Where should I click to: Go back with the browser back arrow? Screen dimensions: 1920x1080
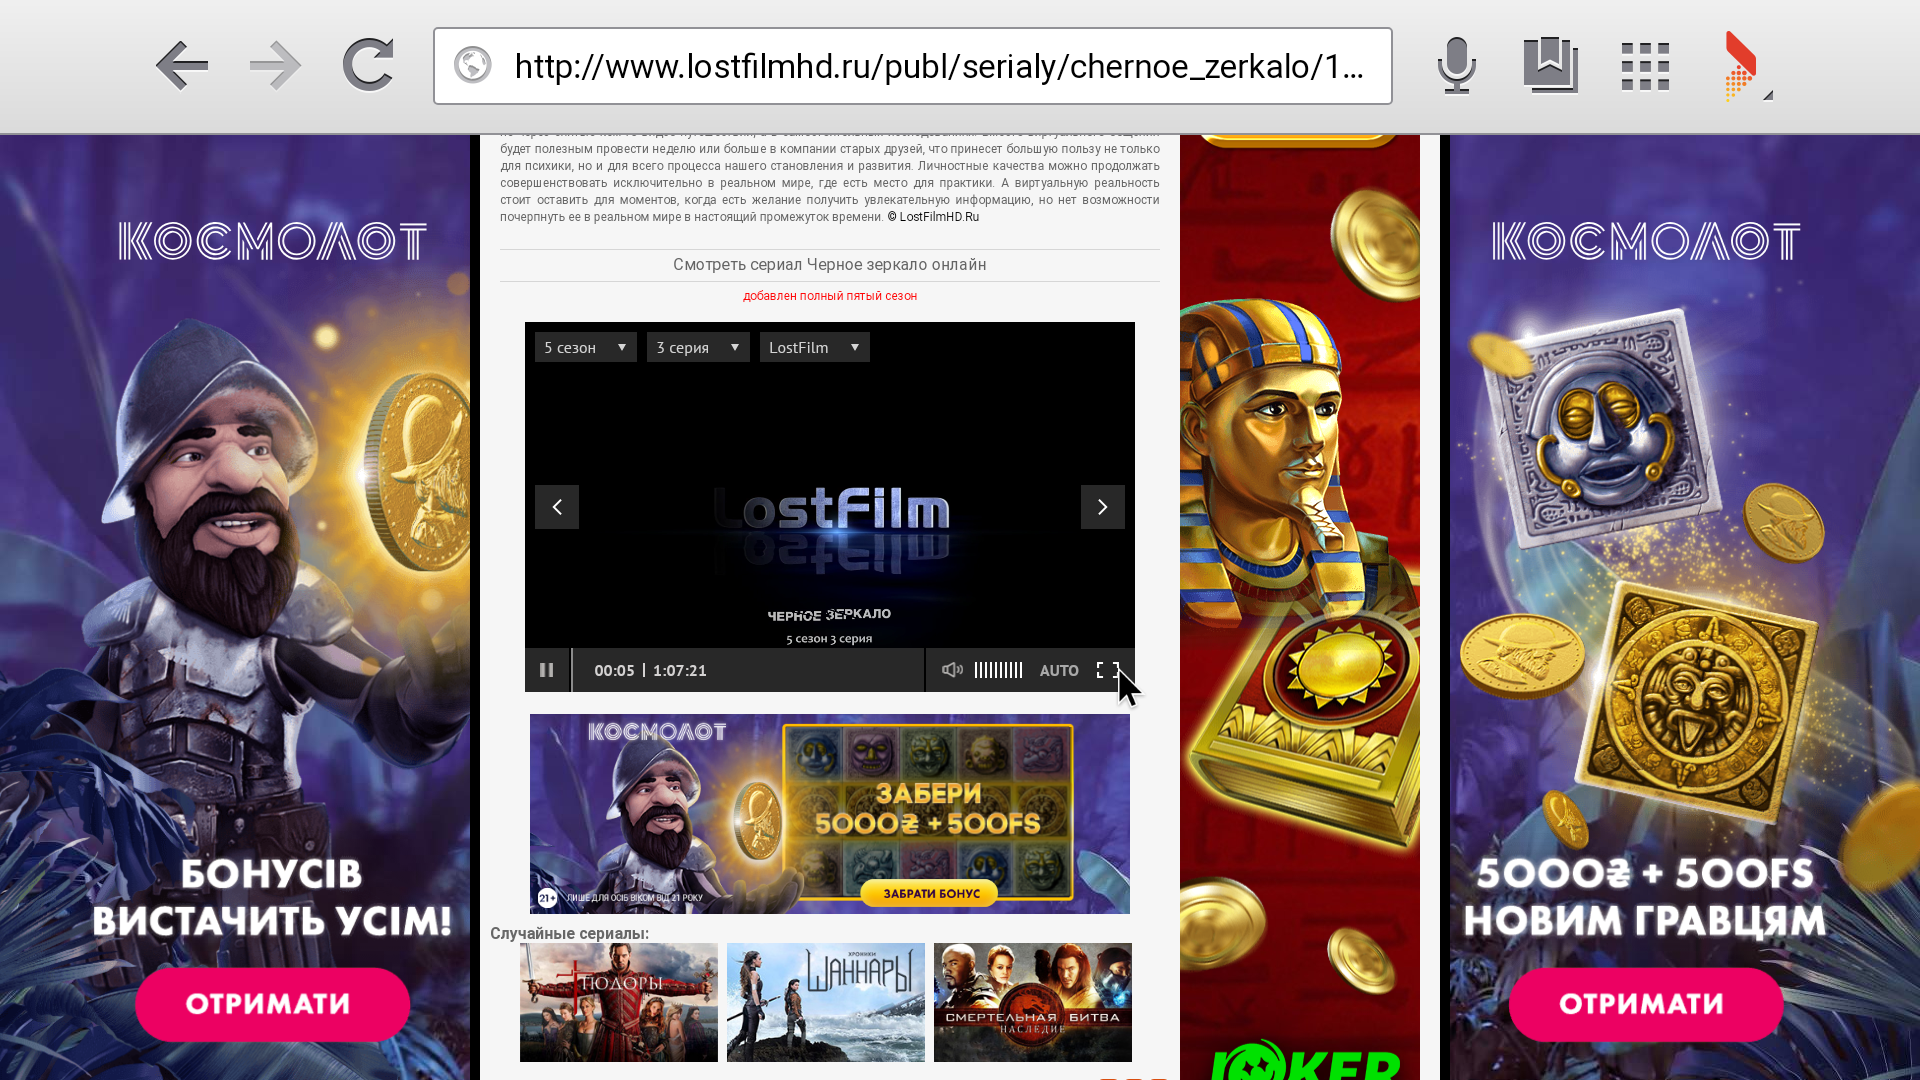click(x=182, y=66)
